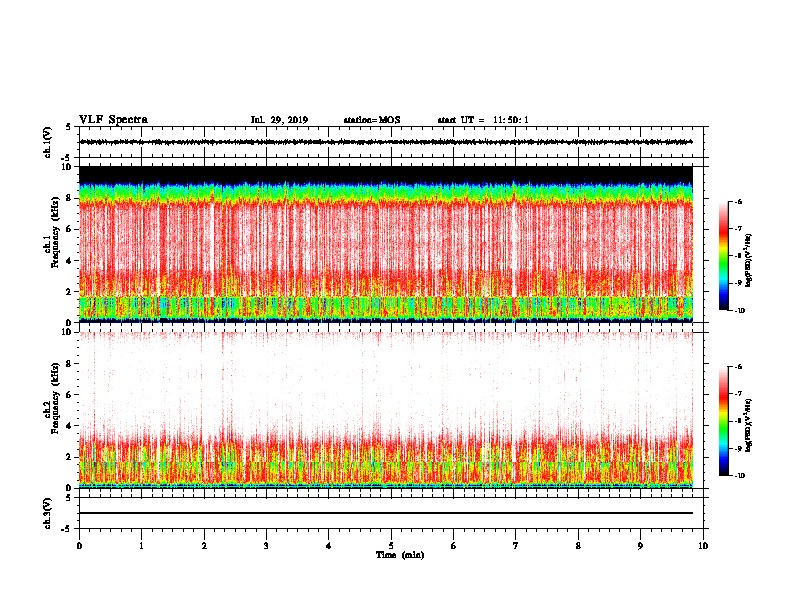The image size is (792, 612).
Task: Click the '-6' tick on ch.2 color bar
Action: [738, 367]
